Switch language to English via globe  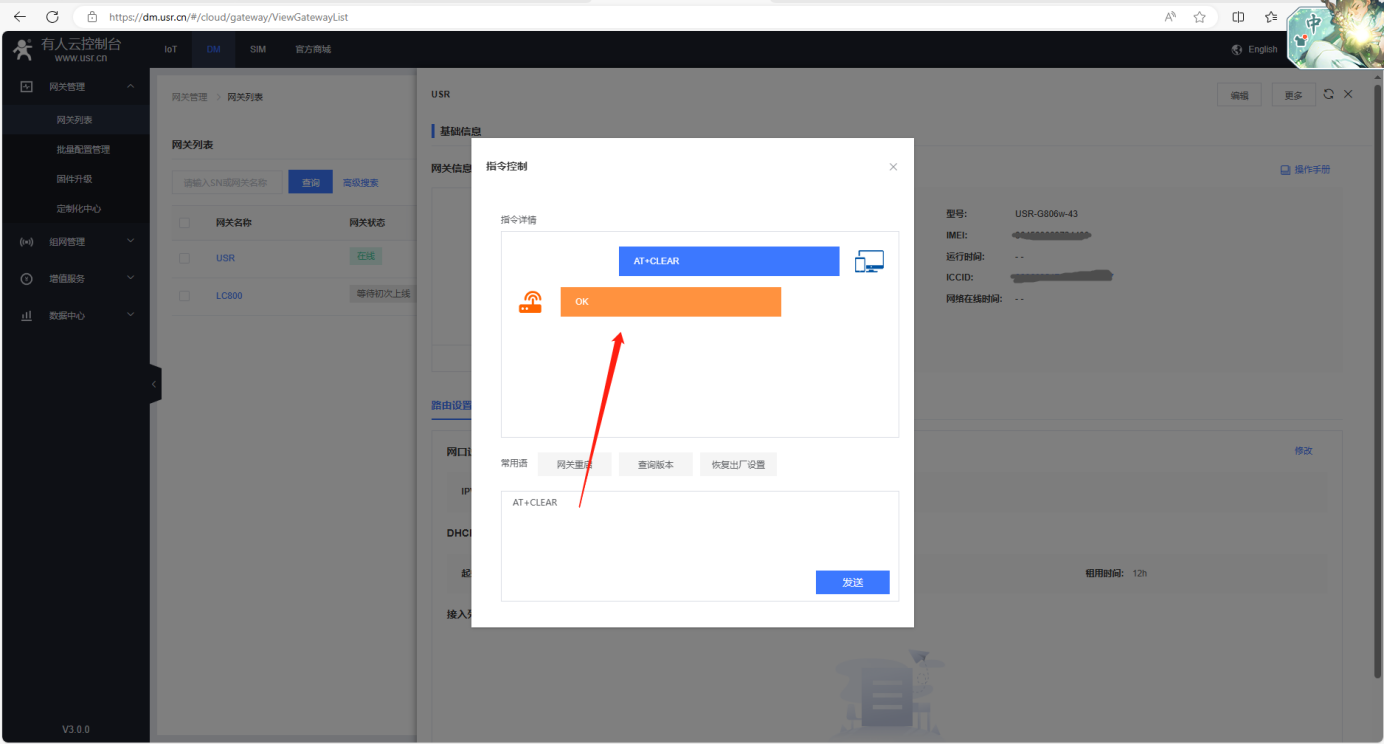pyautogui.click(x=1255, y=49)
